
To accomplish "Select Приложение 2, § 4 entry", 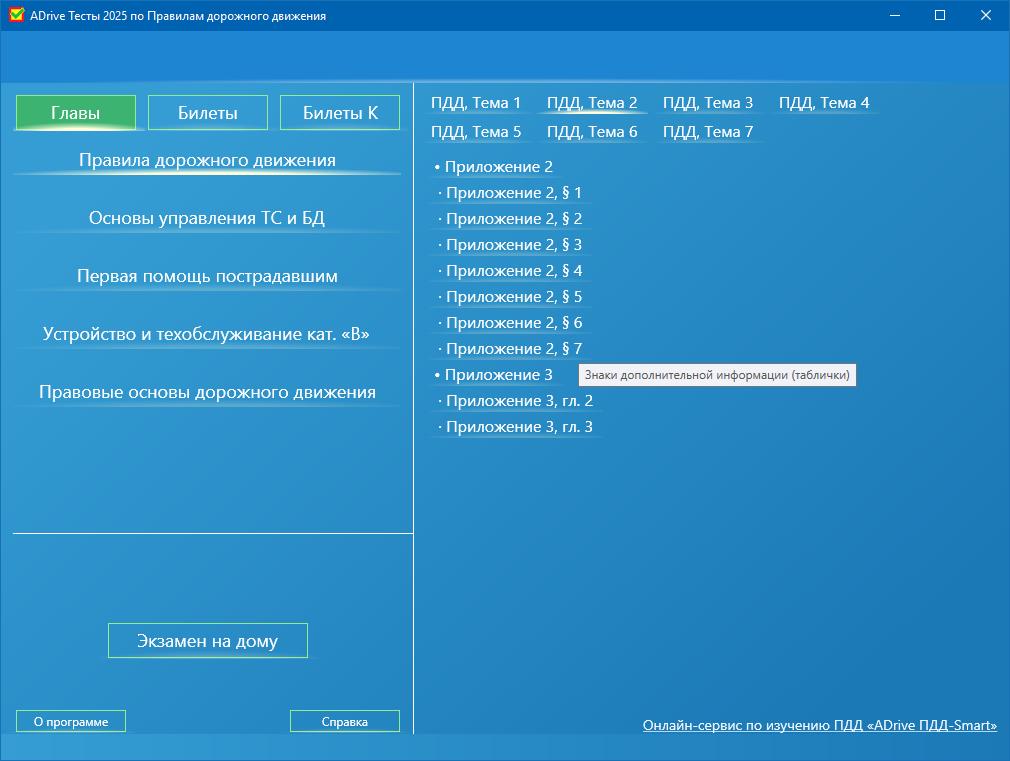I will coord(513,271).
